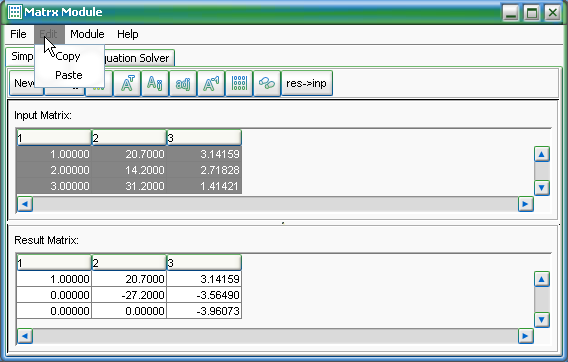Open the Module menu
The width and height of the screenshot is (568, 362).
click(x=87, y=34)
